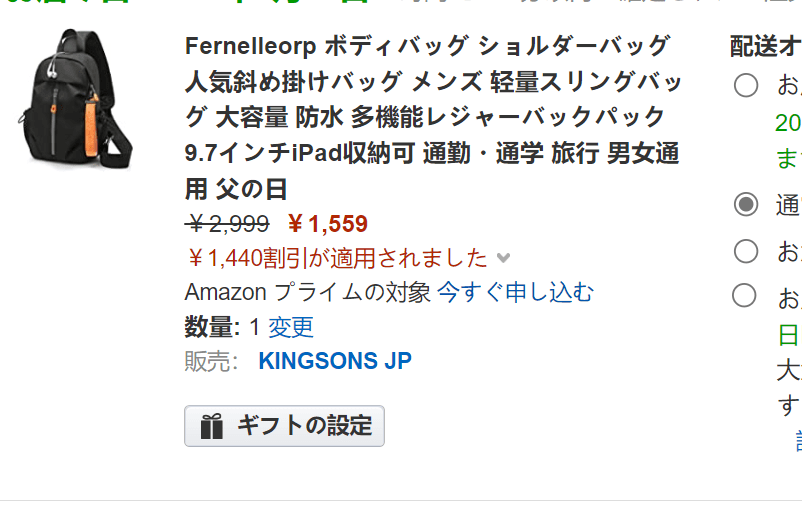Choose the third delivery option radio button
802x505 pixels.
(746, 251)
